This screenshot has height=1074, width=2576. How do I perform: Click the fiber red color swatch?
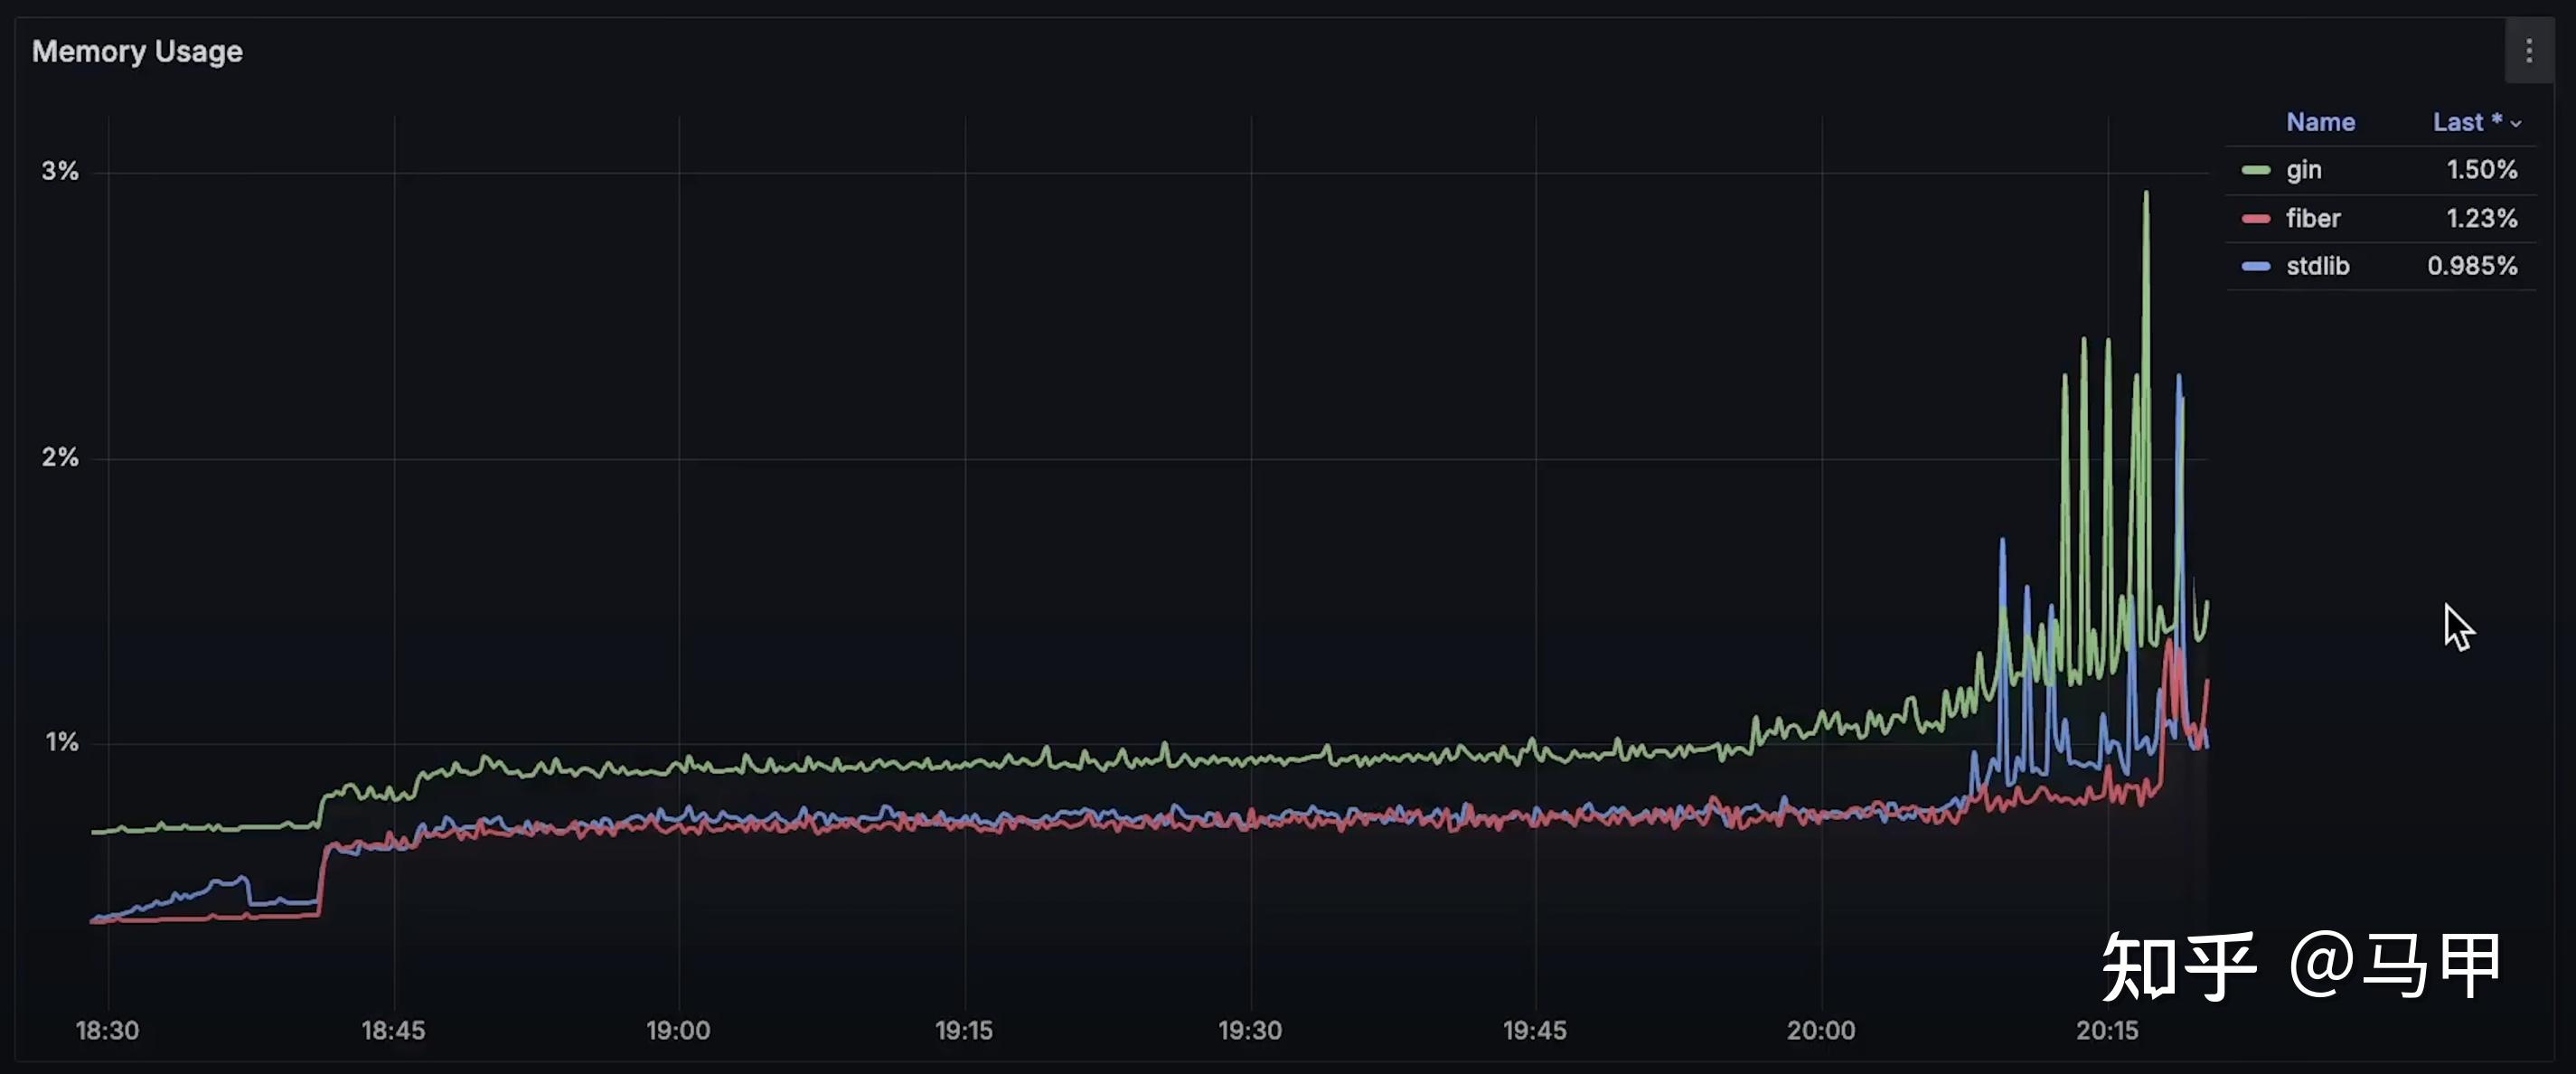click(x=2256, y=218)
